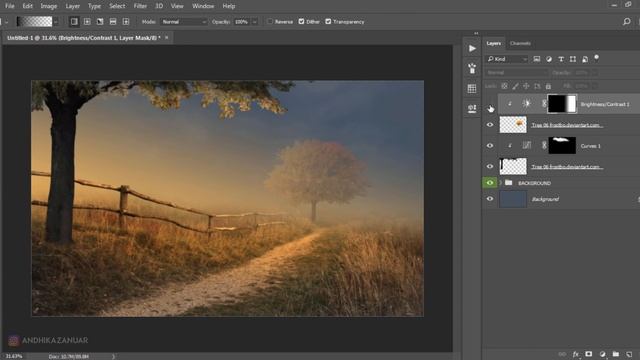Hide the BACKGROUND group

[x=490, y=183]
